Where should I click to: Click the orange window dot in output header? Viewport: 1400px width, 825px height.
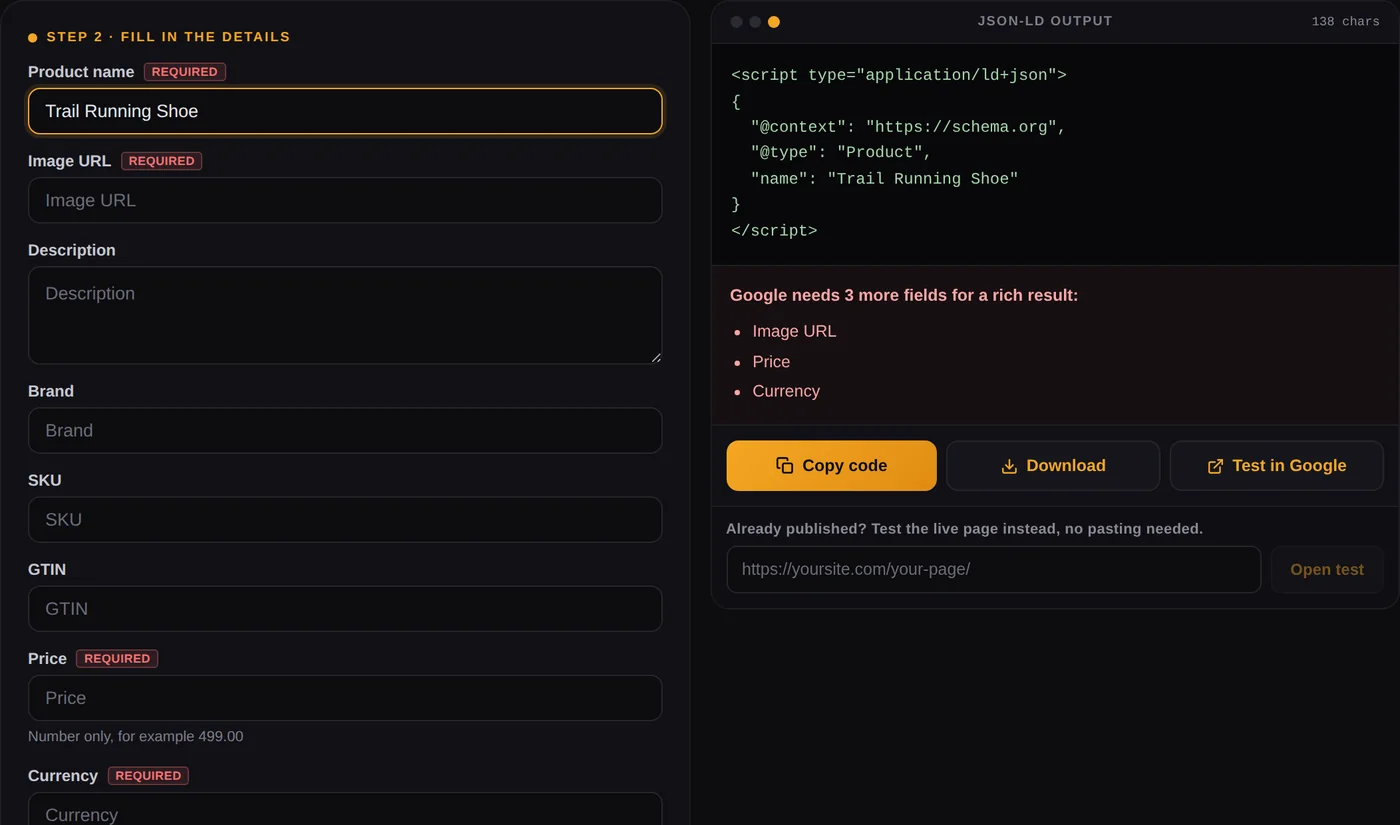point(774,22)
